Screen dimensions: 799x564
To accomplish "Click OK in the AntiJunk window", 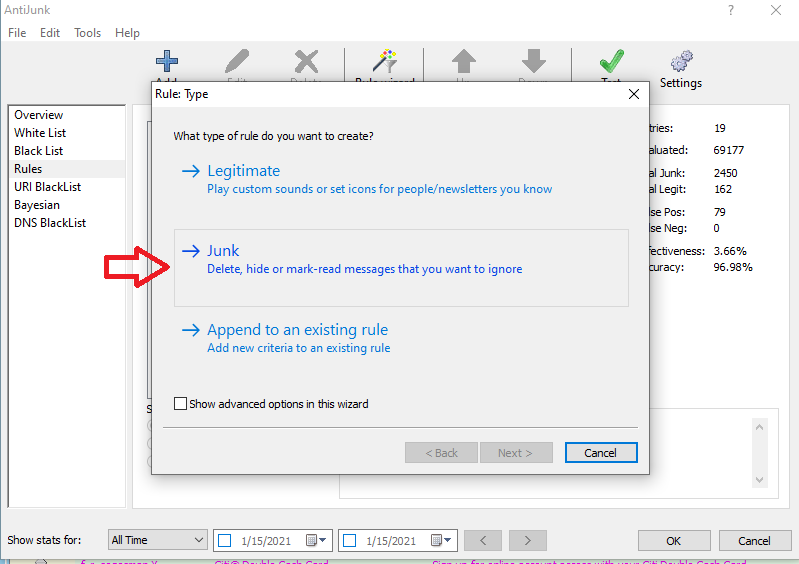I will pos(674,541).
